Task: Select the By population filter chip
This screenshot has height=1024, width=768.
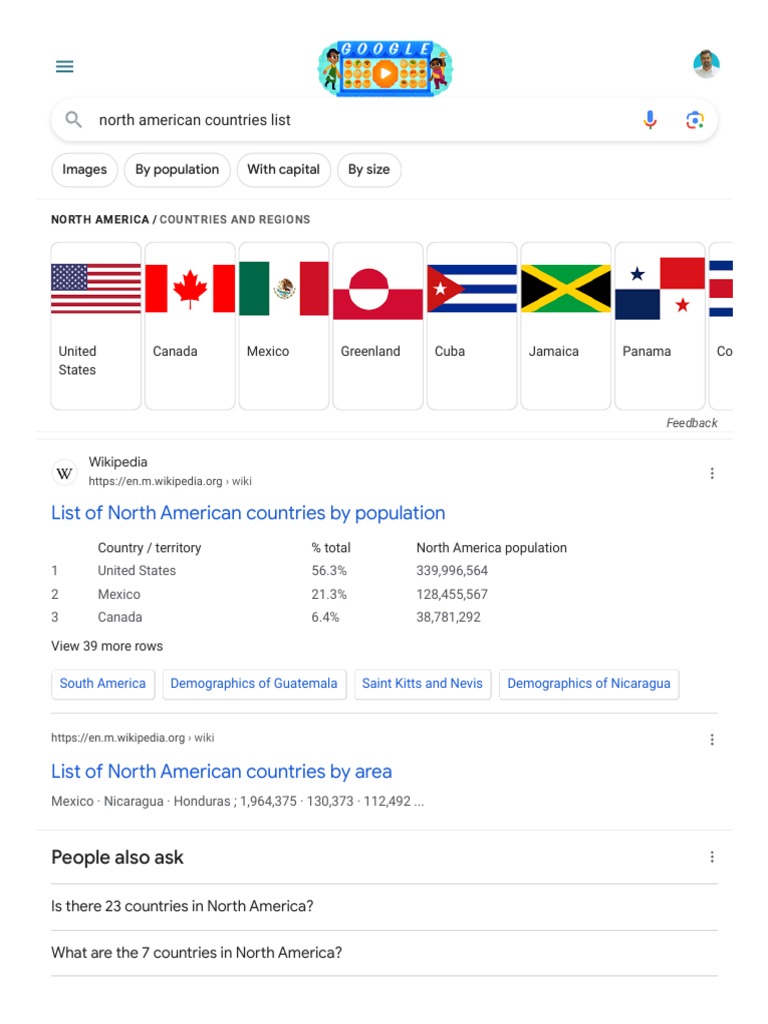Action: [177, 170]
